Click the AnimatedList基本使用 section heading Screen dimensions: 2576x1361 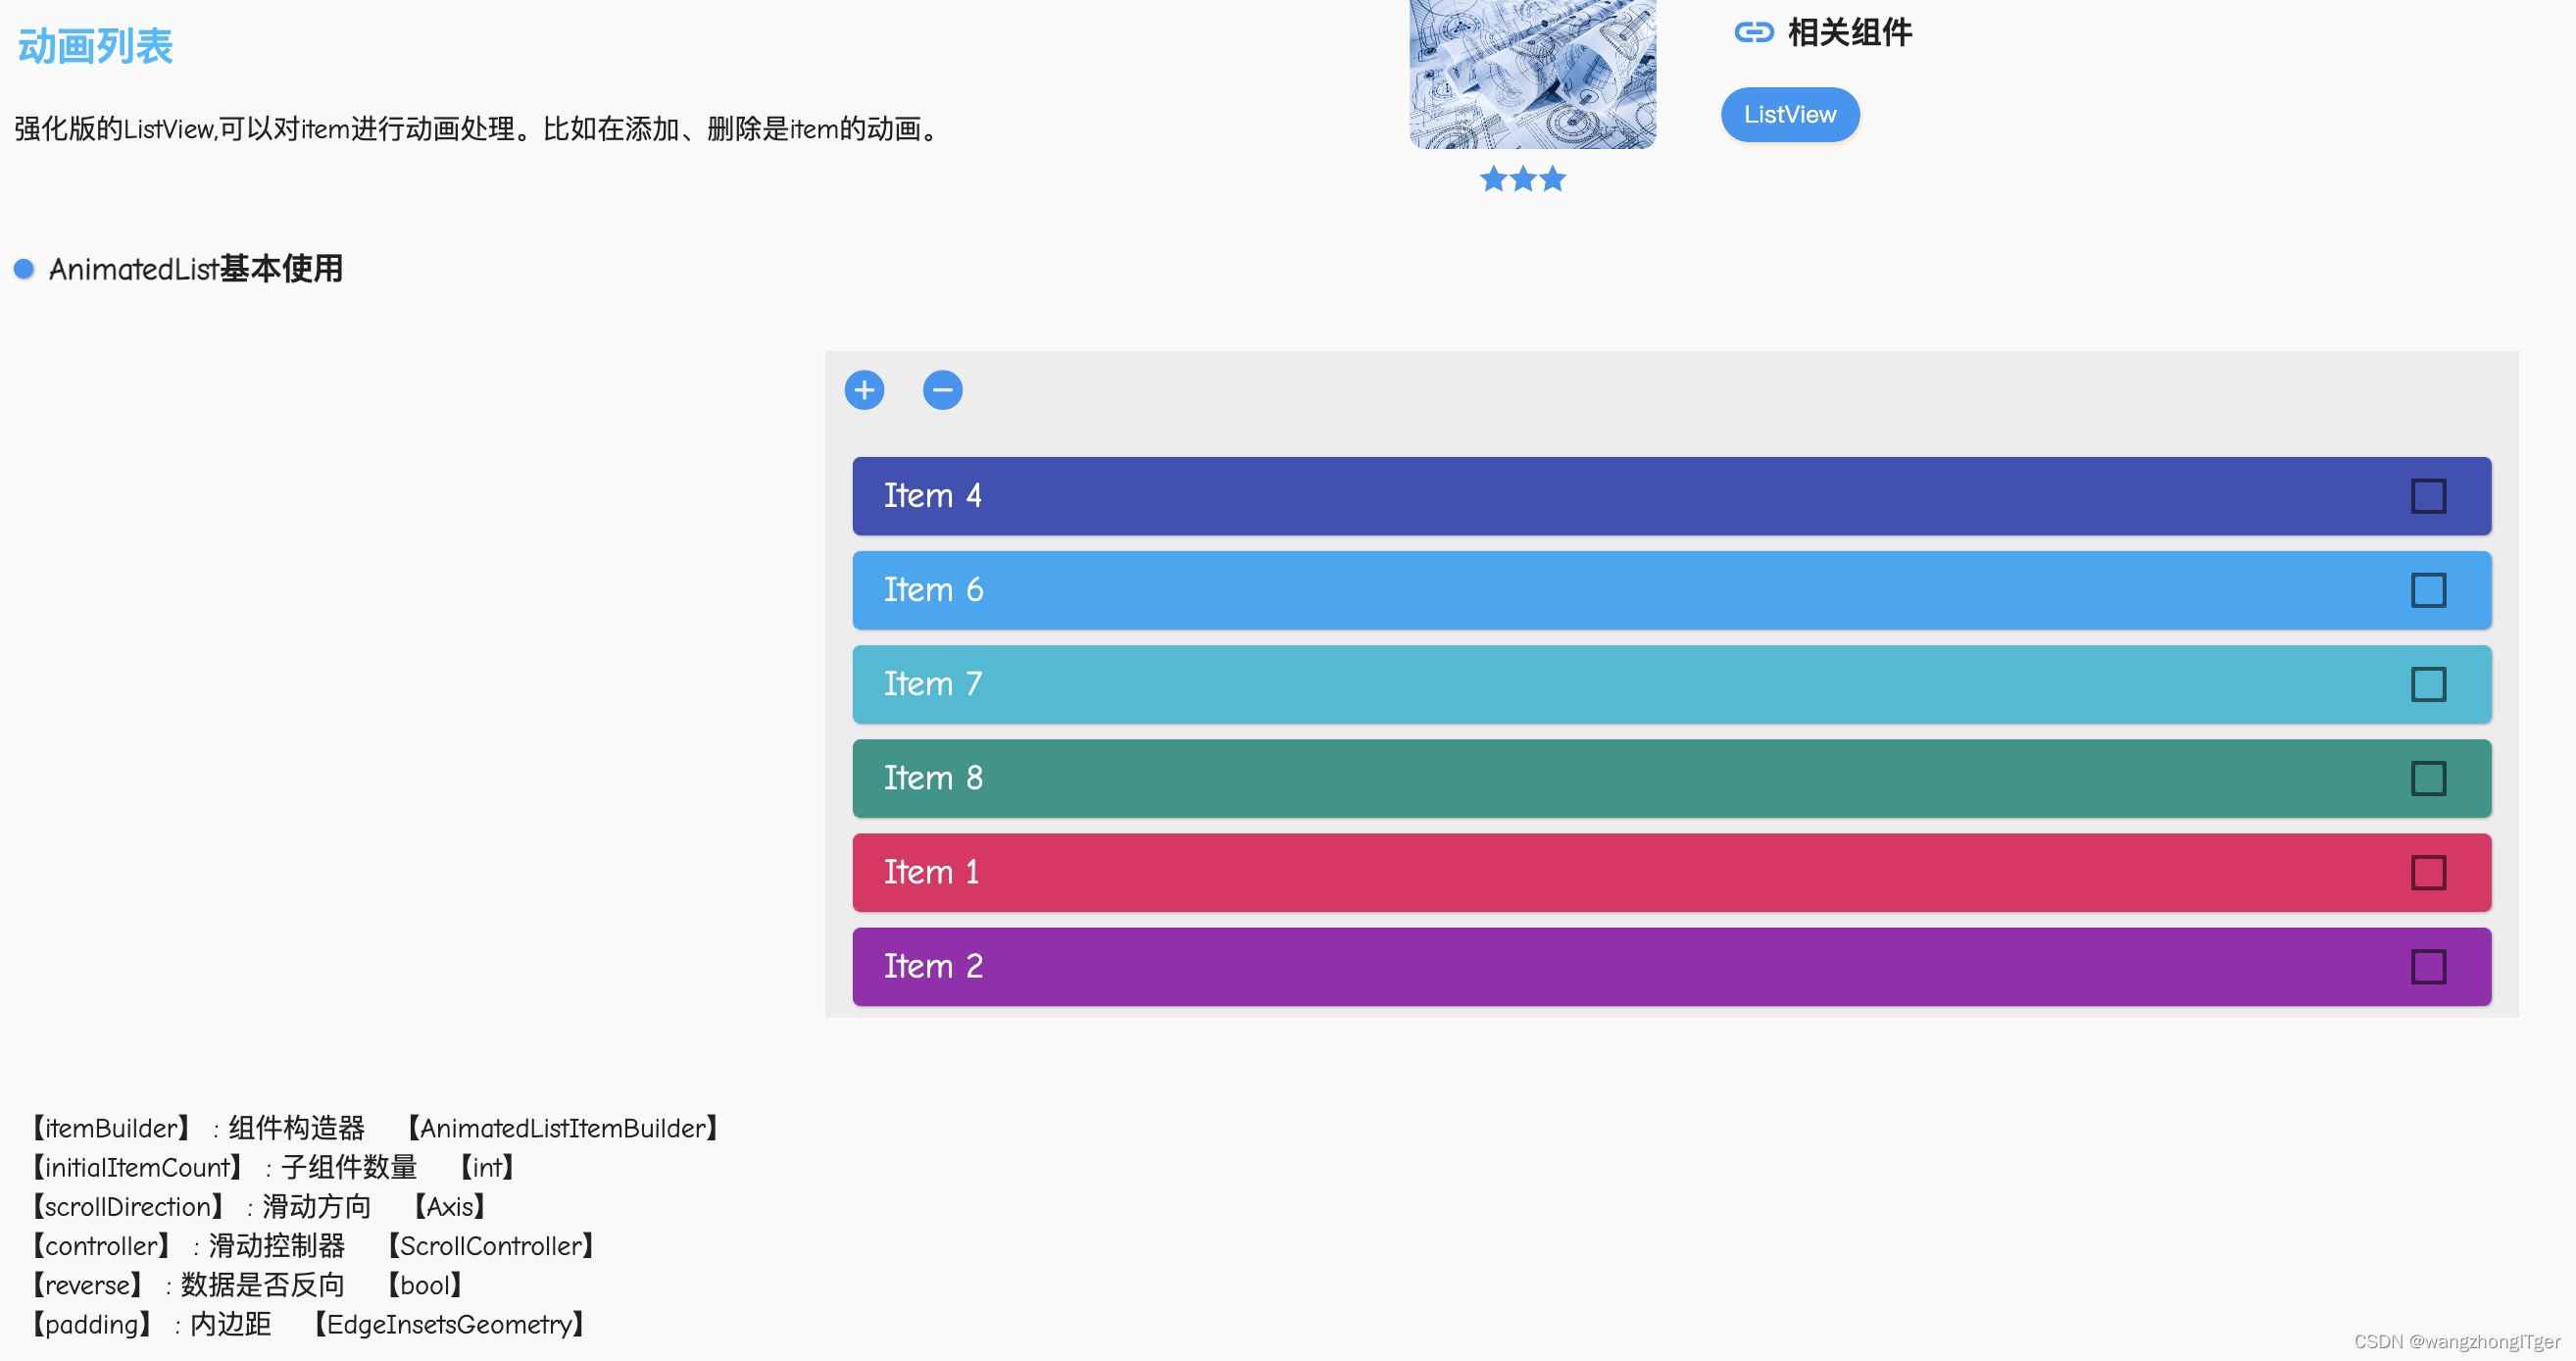coord(196,269)
